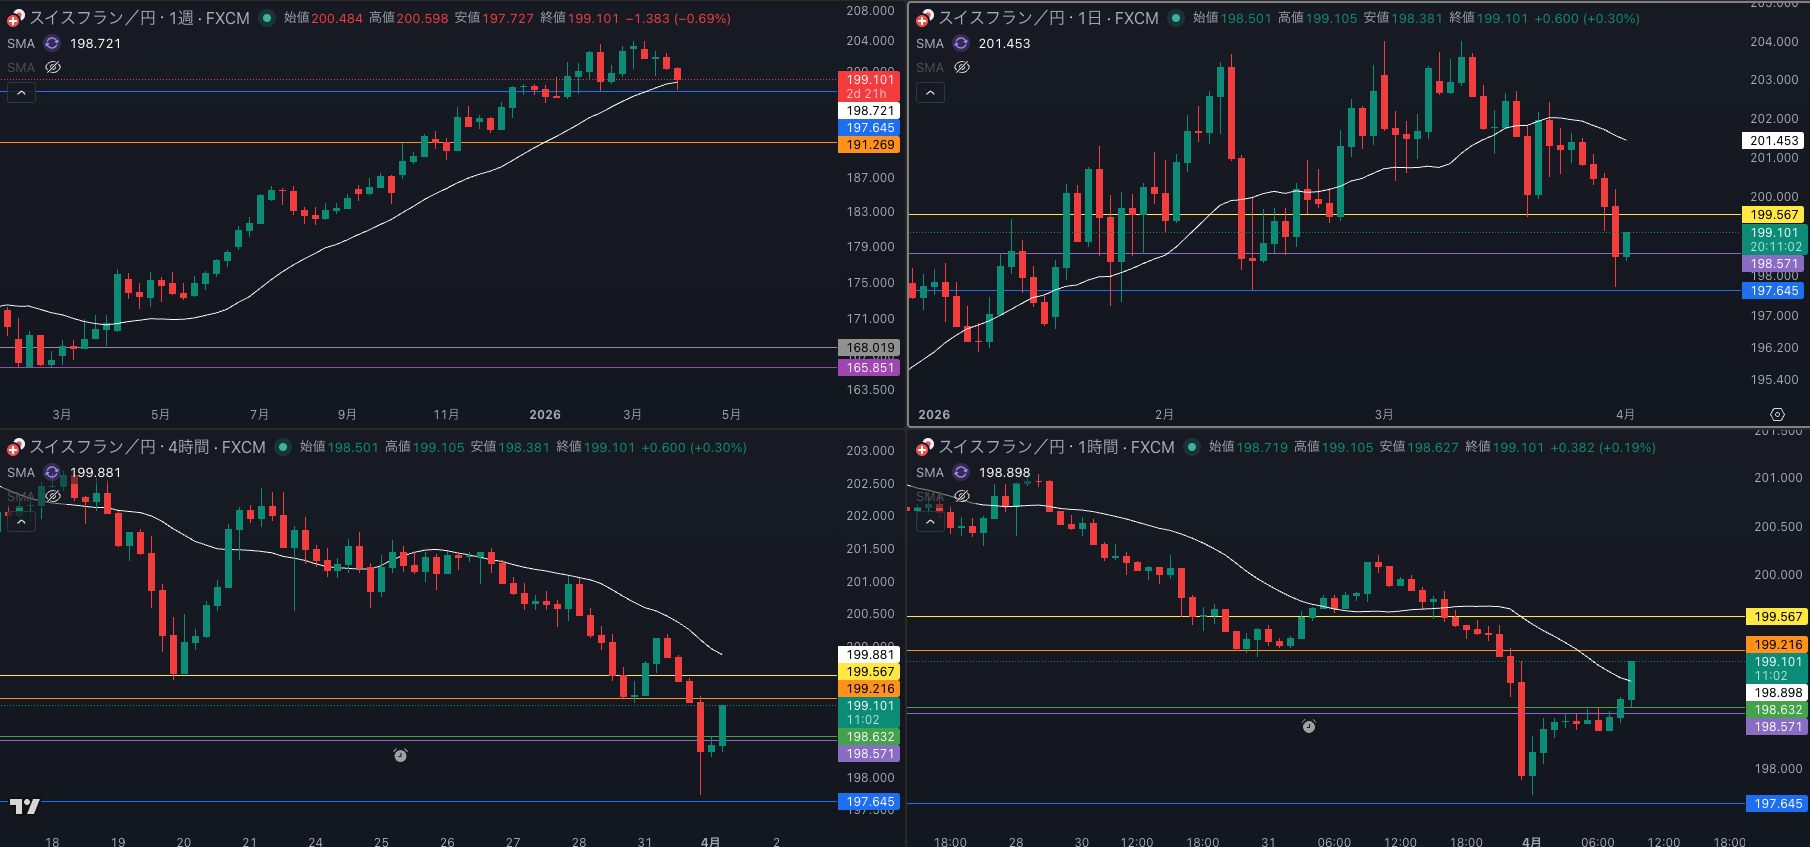Click the TradingView logo in the 4-hour chart

coord(25,806)
